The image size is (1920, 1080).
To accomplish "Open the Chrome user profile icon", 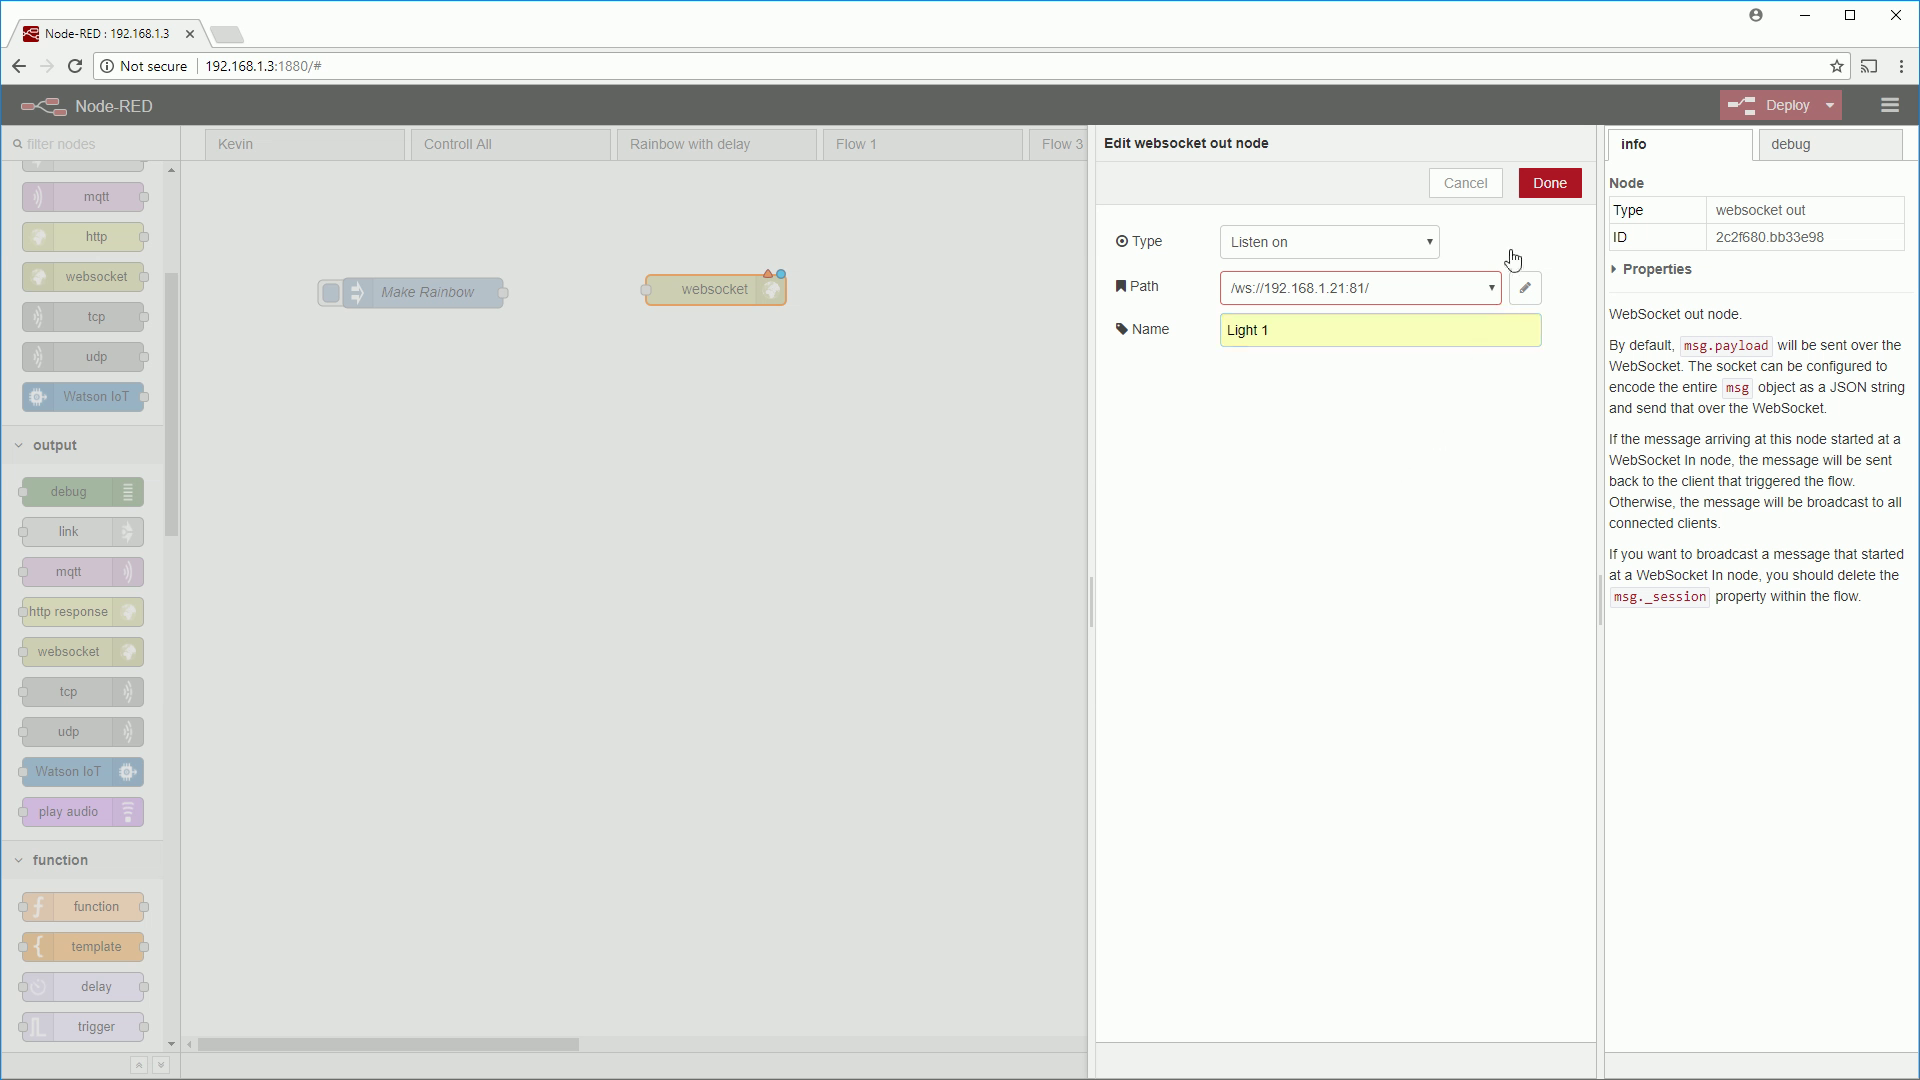I will 1756,15.
